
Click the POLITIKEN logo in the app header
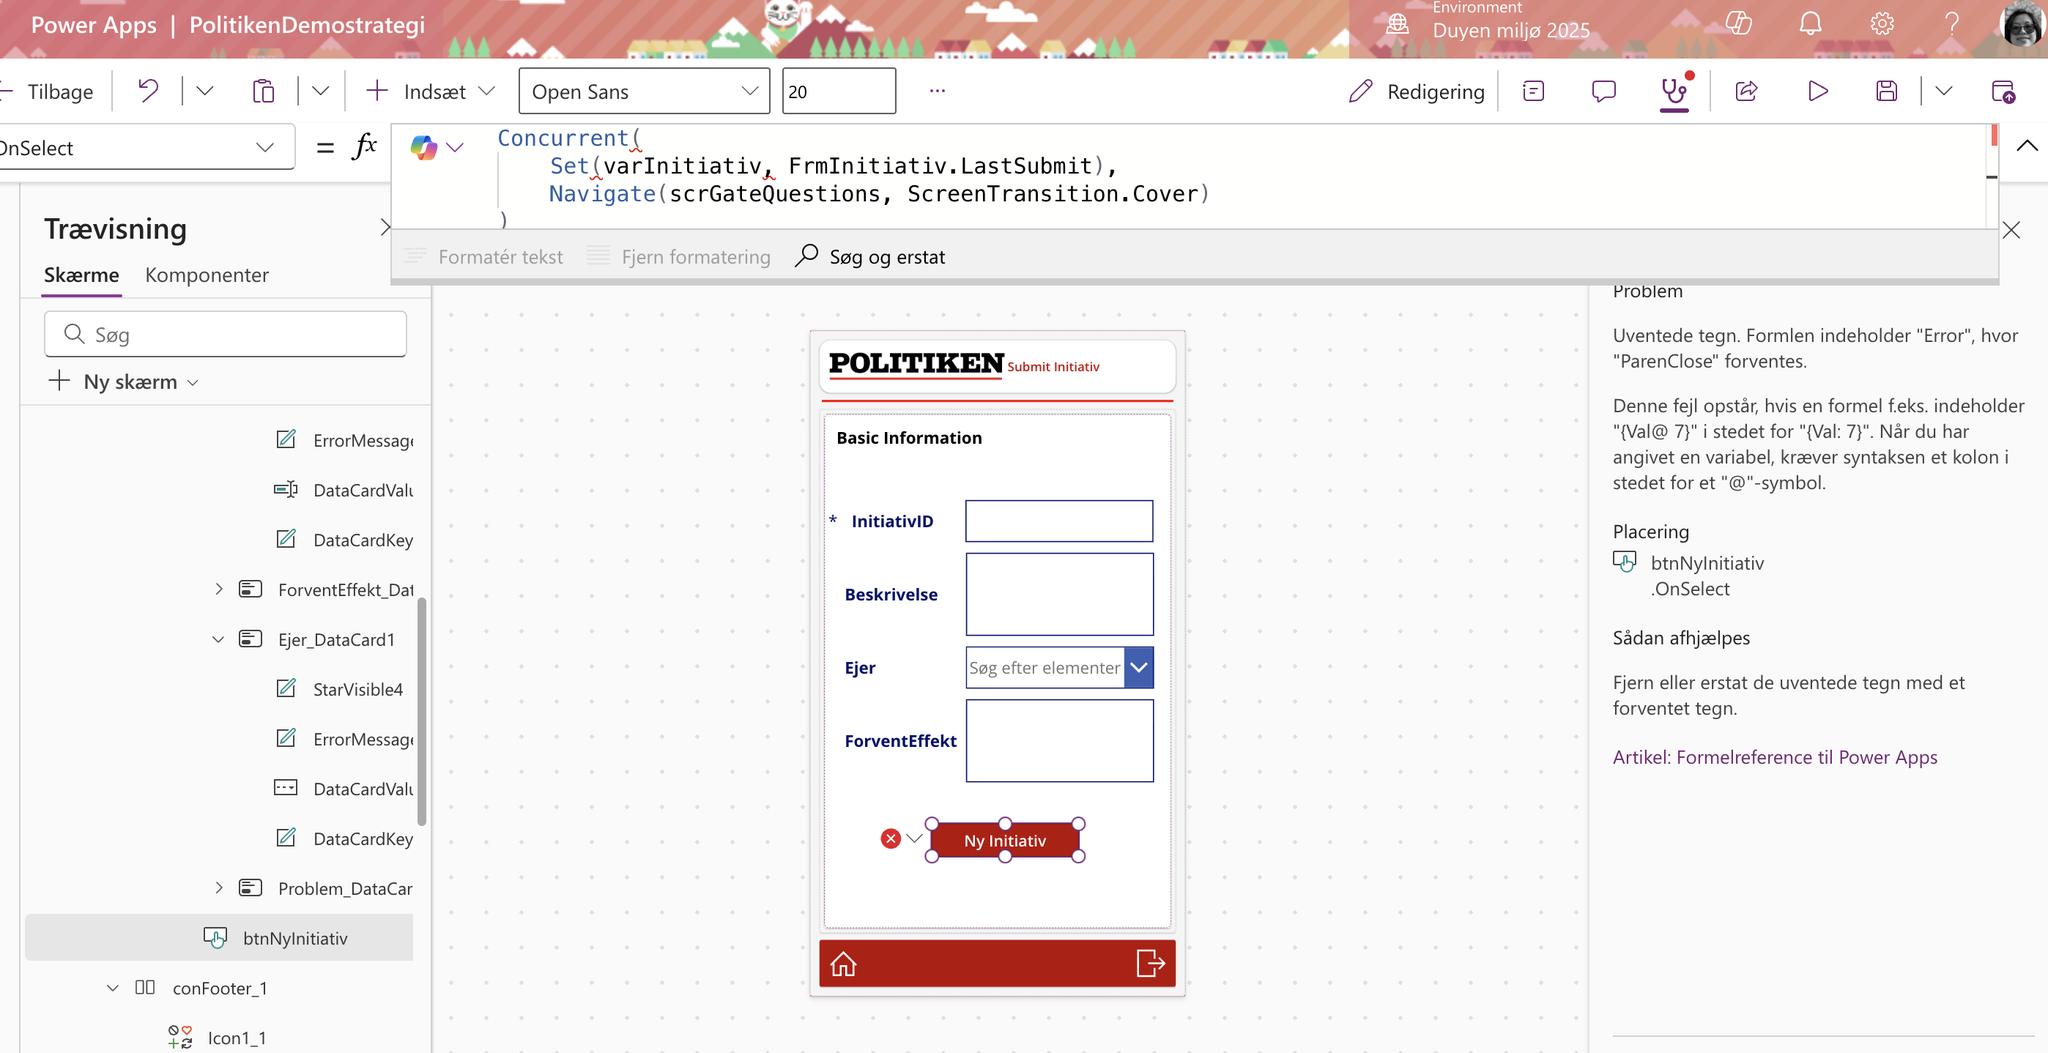916,364
